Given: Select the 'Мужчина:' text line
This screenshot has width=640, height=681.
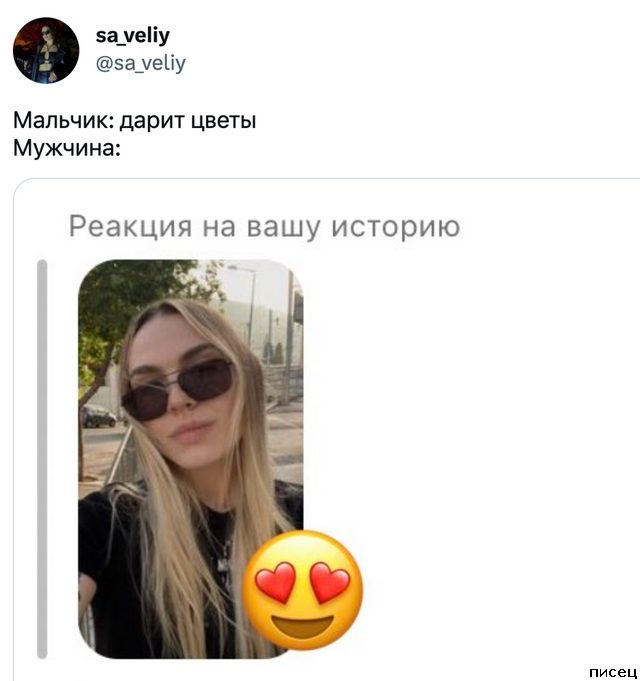Looking at the screenshot, I should tap(67, 149).
